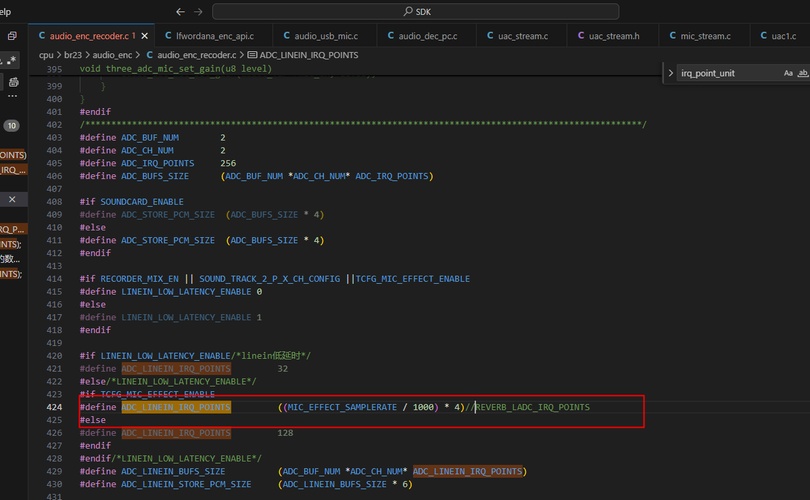Click RECORDER_MIX_EN on line 414
Image resolution: width=810 pixels, height=500 pixels.
click(x=139, y=279)
